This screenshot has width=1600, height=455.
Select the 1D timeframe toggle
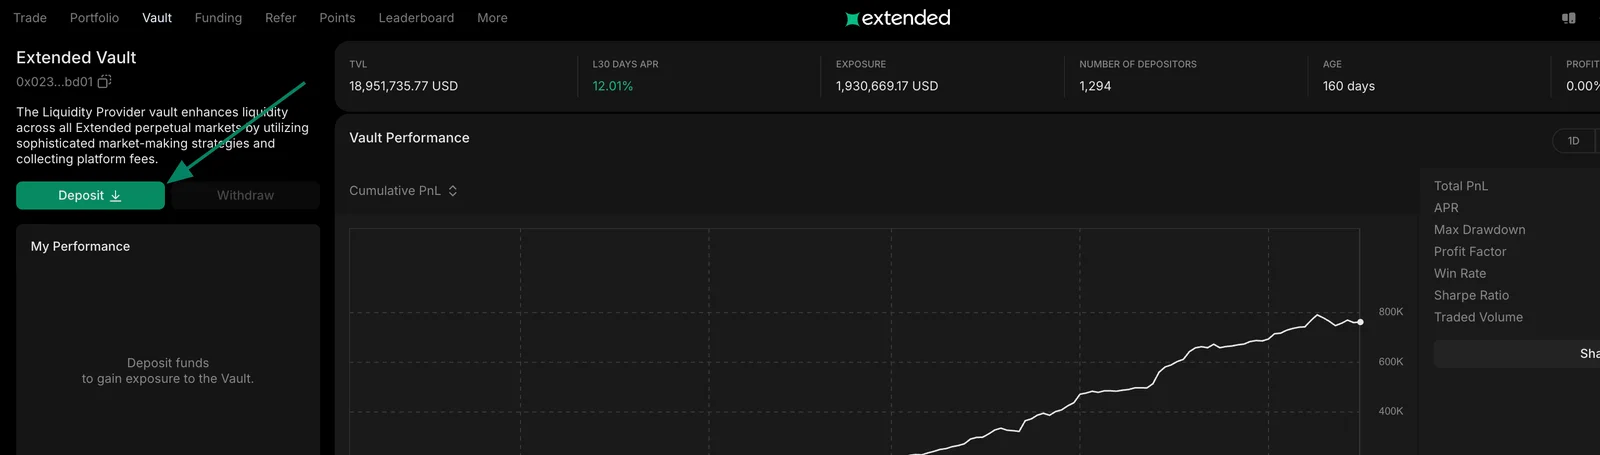click(x=1574, y=141)
